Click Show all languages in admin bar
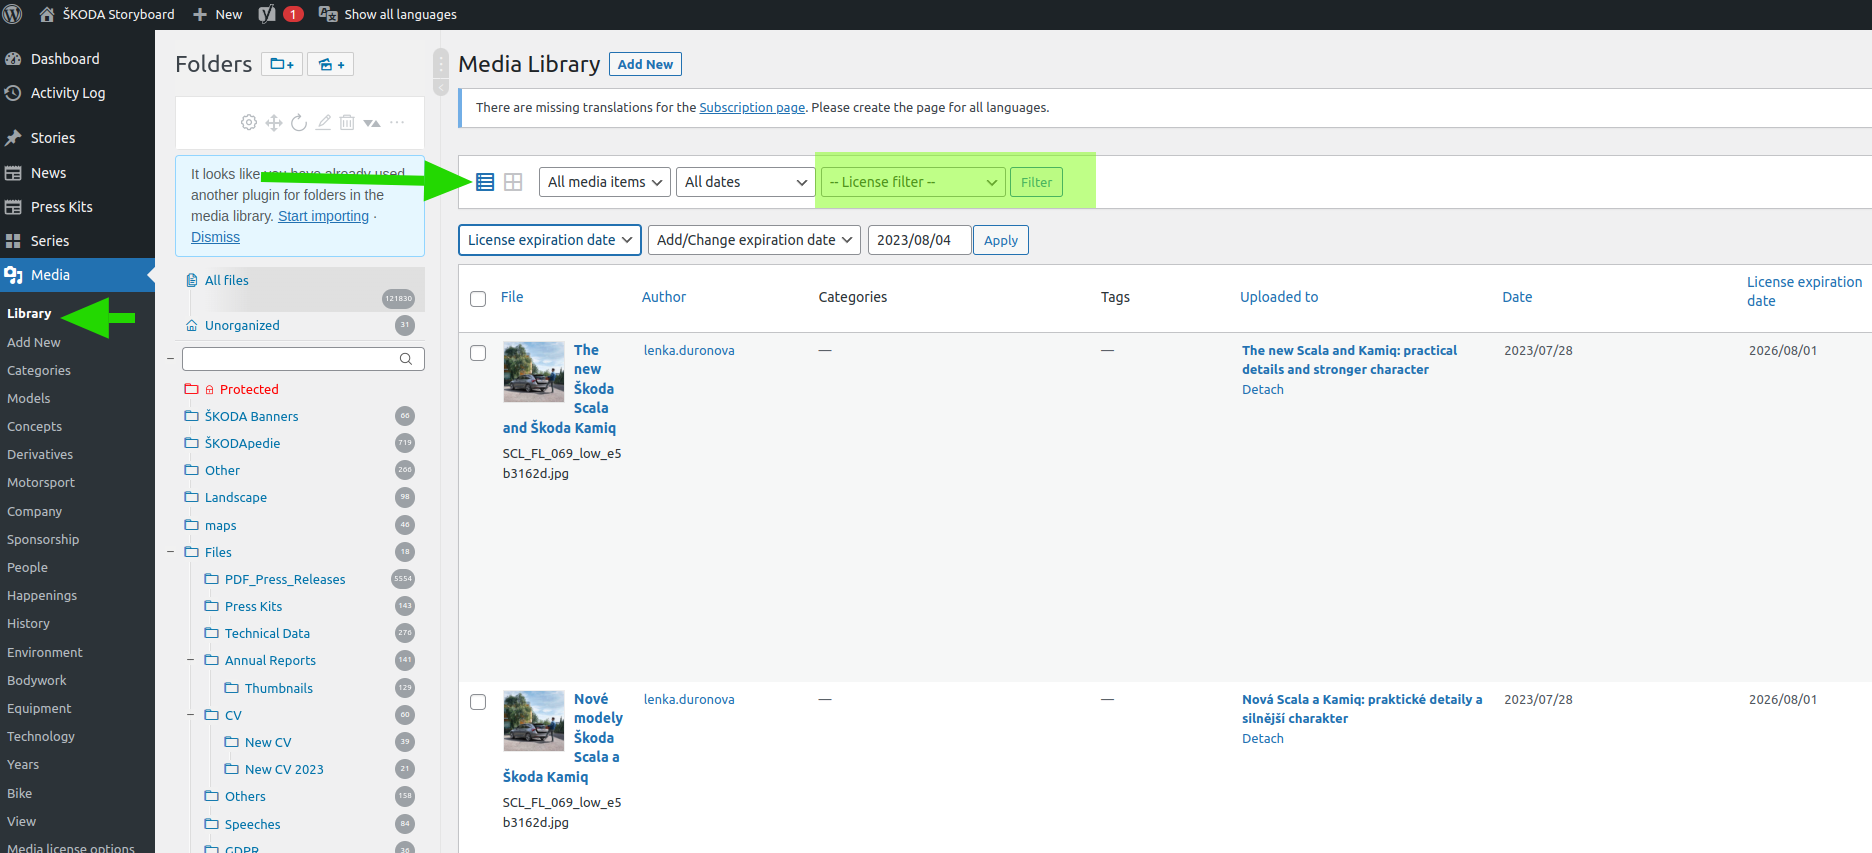This screenshot has width=1872, height=853. pyautogui.click(x=388, y=14)
